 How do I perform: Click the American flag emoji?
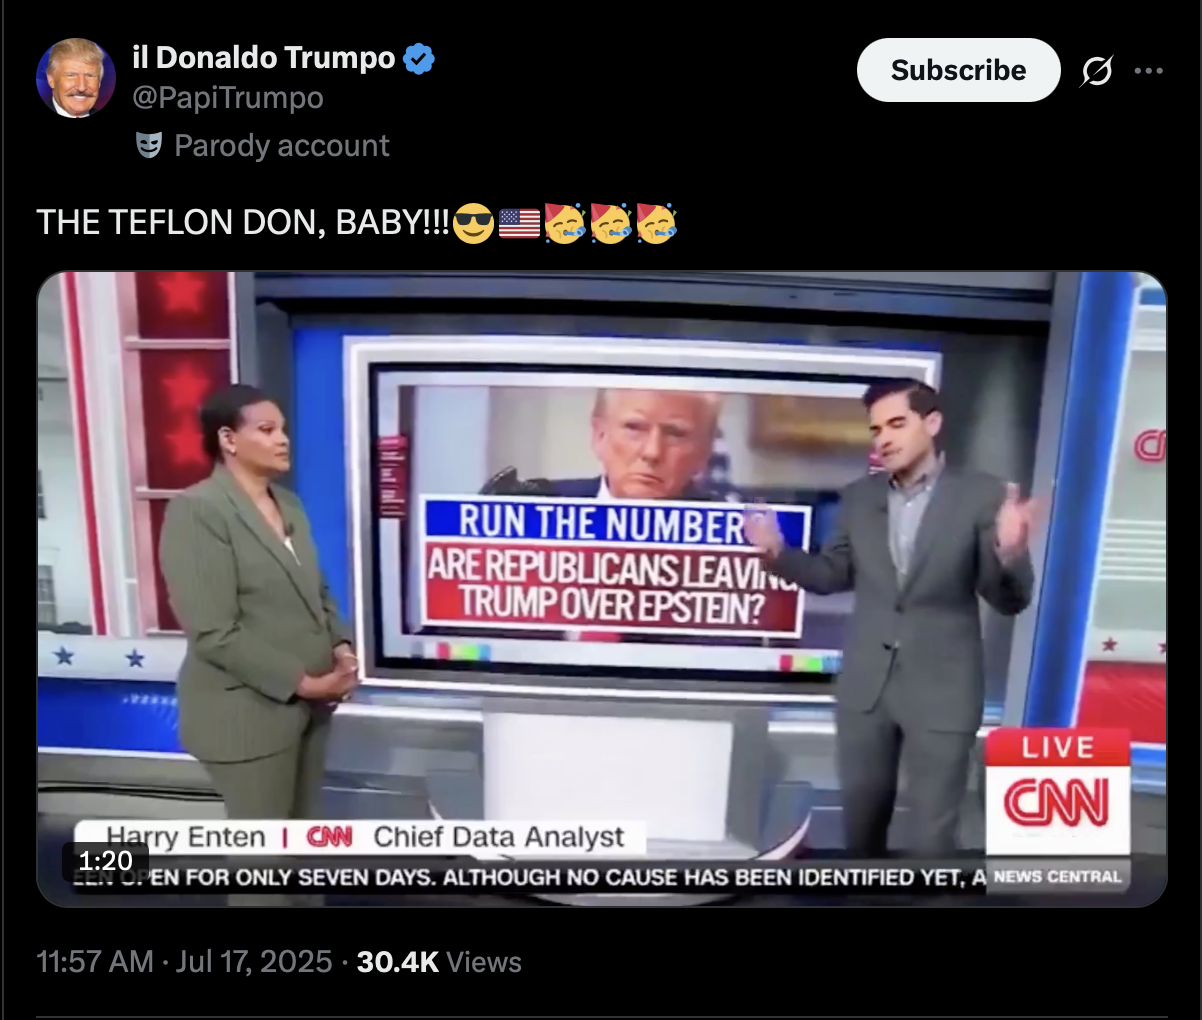(519, 222)
